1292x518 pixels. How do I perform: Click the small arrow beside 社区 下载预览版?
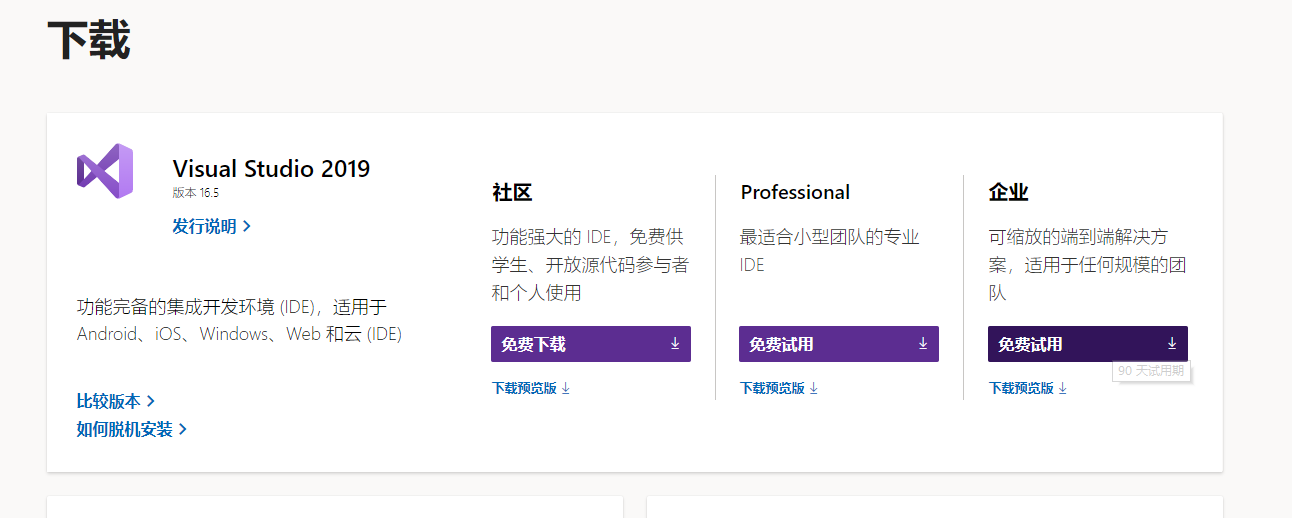566,388
